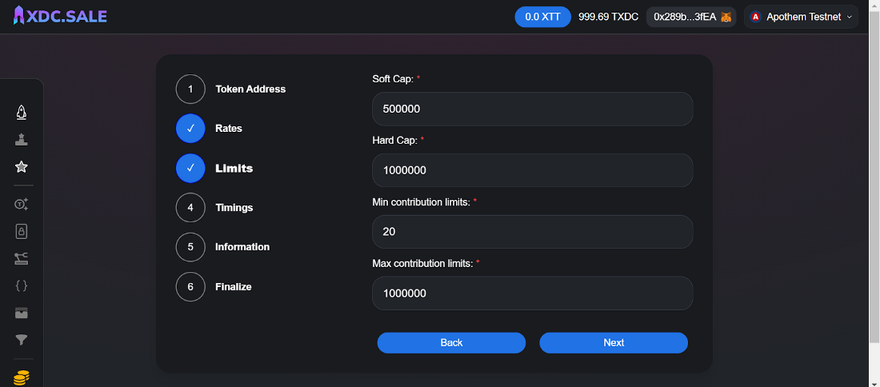Click the 999.69 TXDC balance text
This screenshot has height=387, width=880.
pos(608,17)
